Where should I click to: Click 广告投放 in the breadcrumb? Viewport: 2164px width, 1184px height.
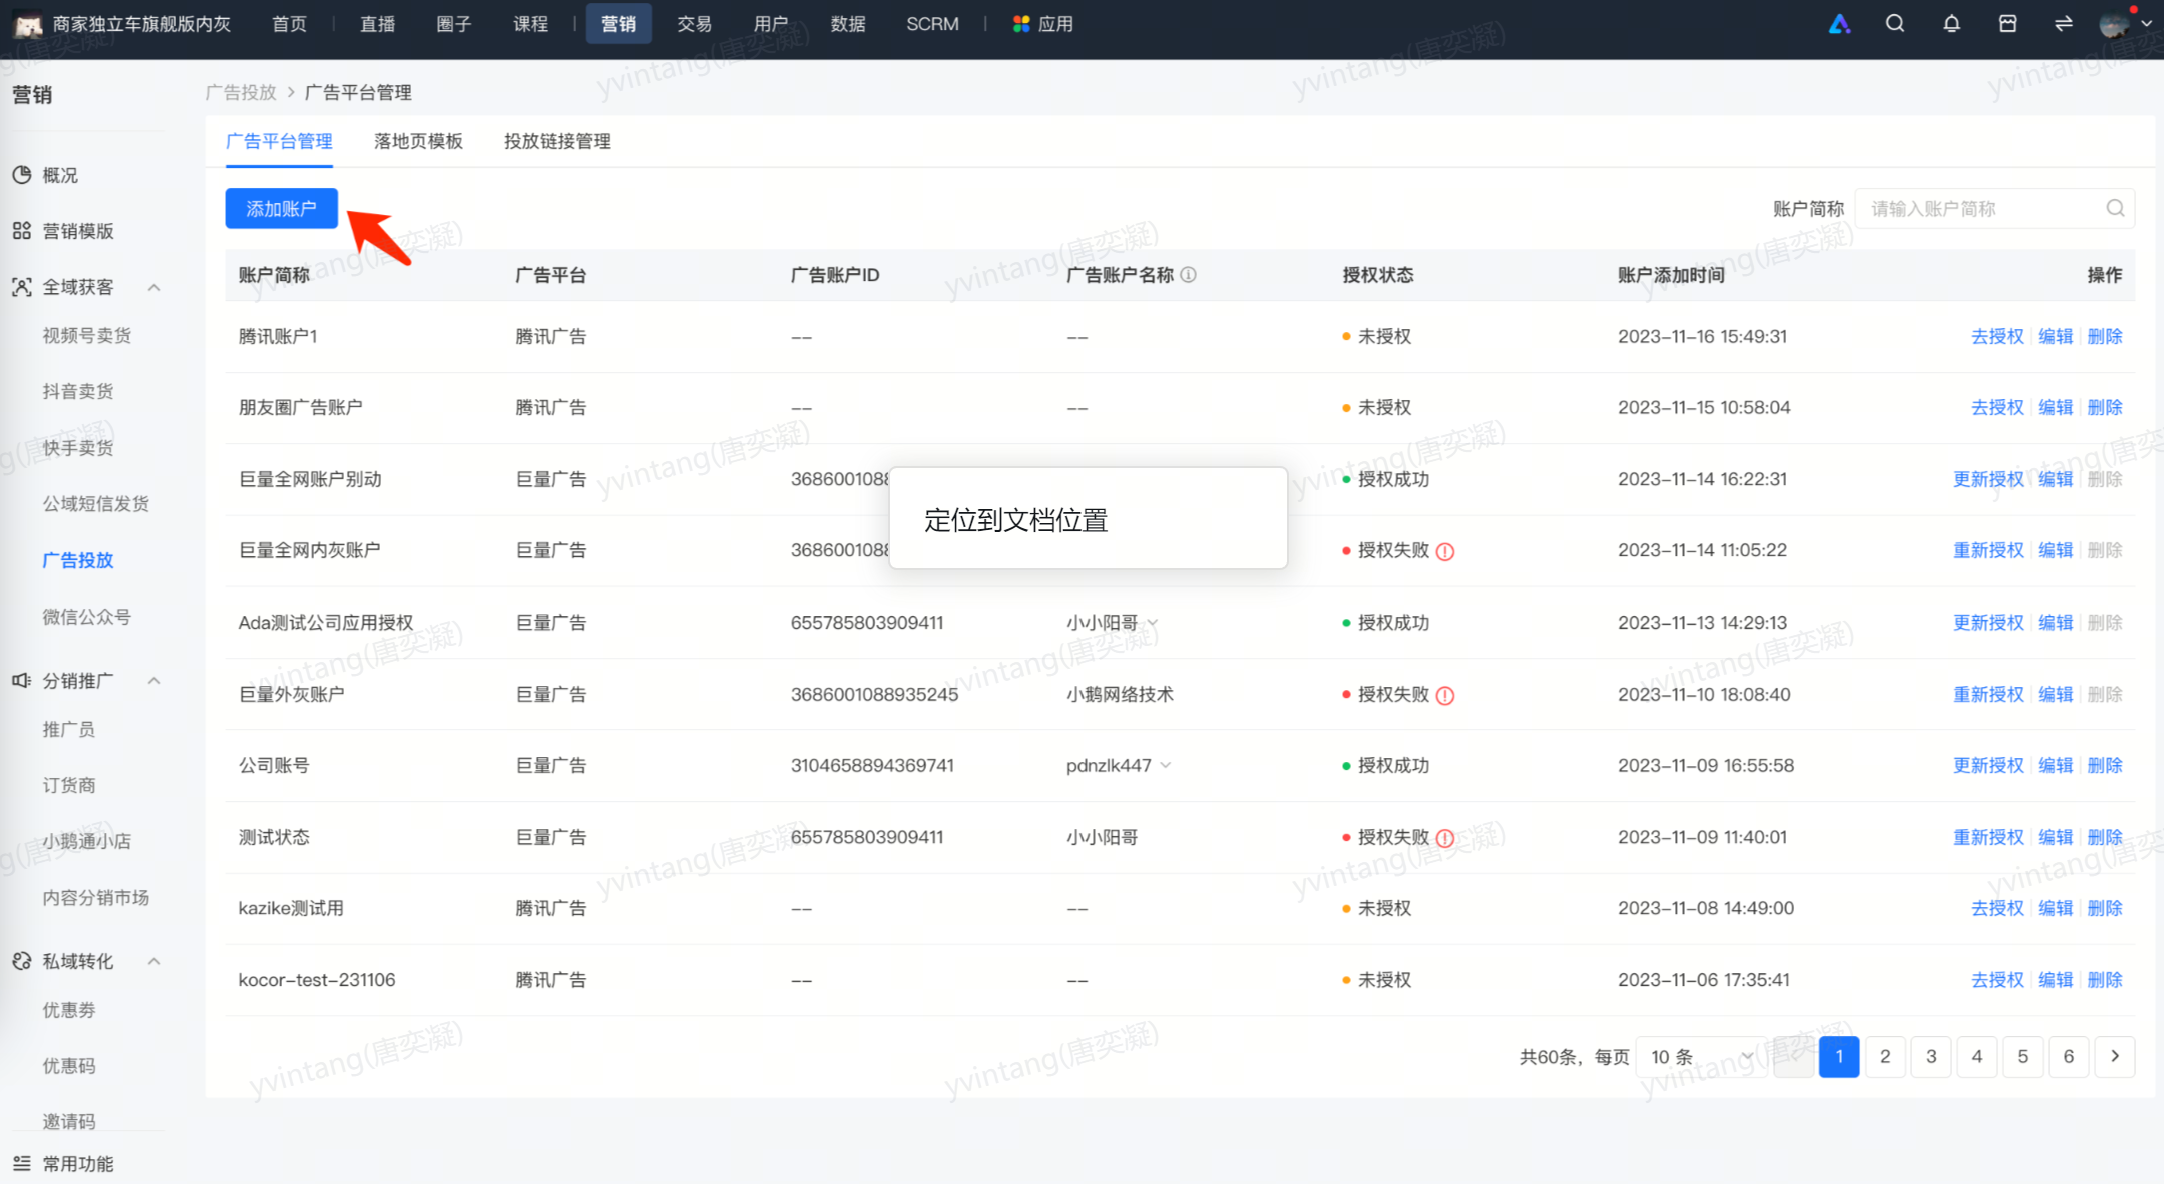[x=240, y=92]
